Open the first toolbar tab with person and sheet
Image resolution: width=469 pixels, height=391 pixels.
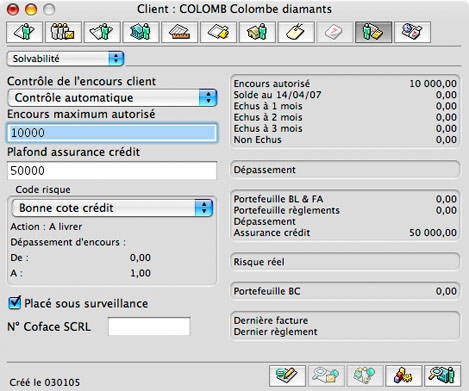click(25, 32)
